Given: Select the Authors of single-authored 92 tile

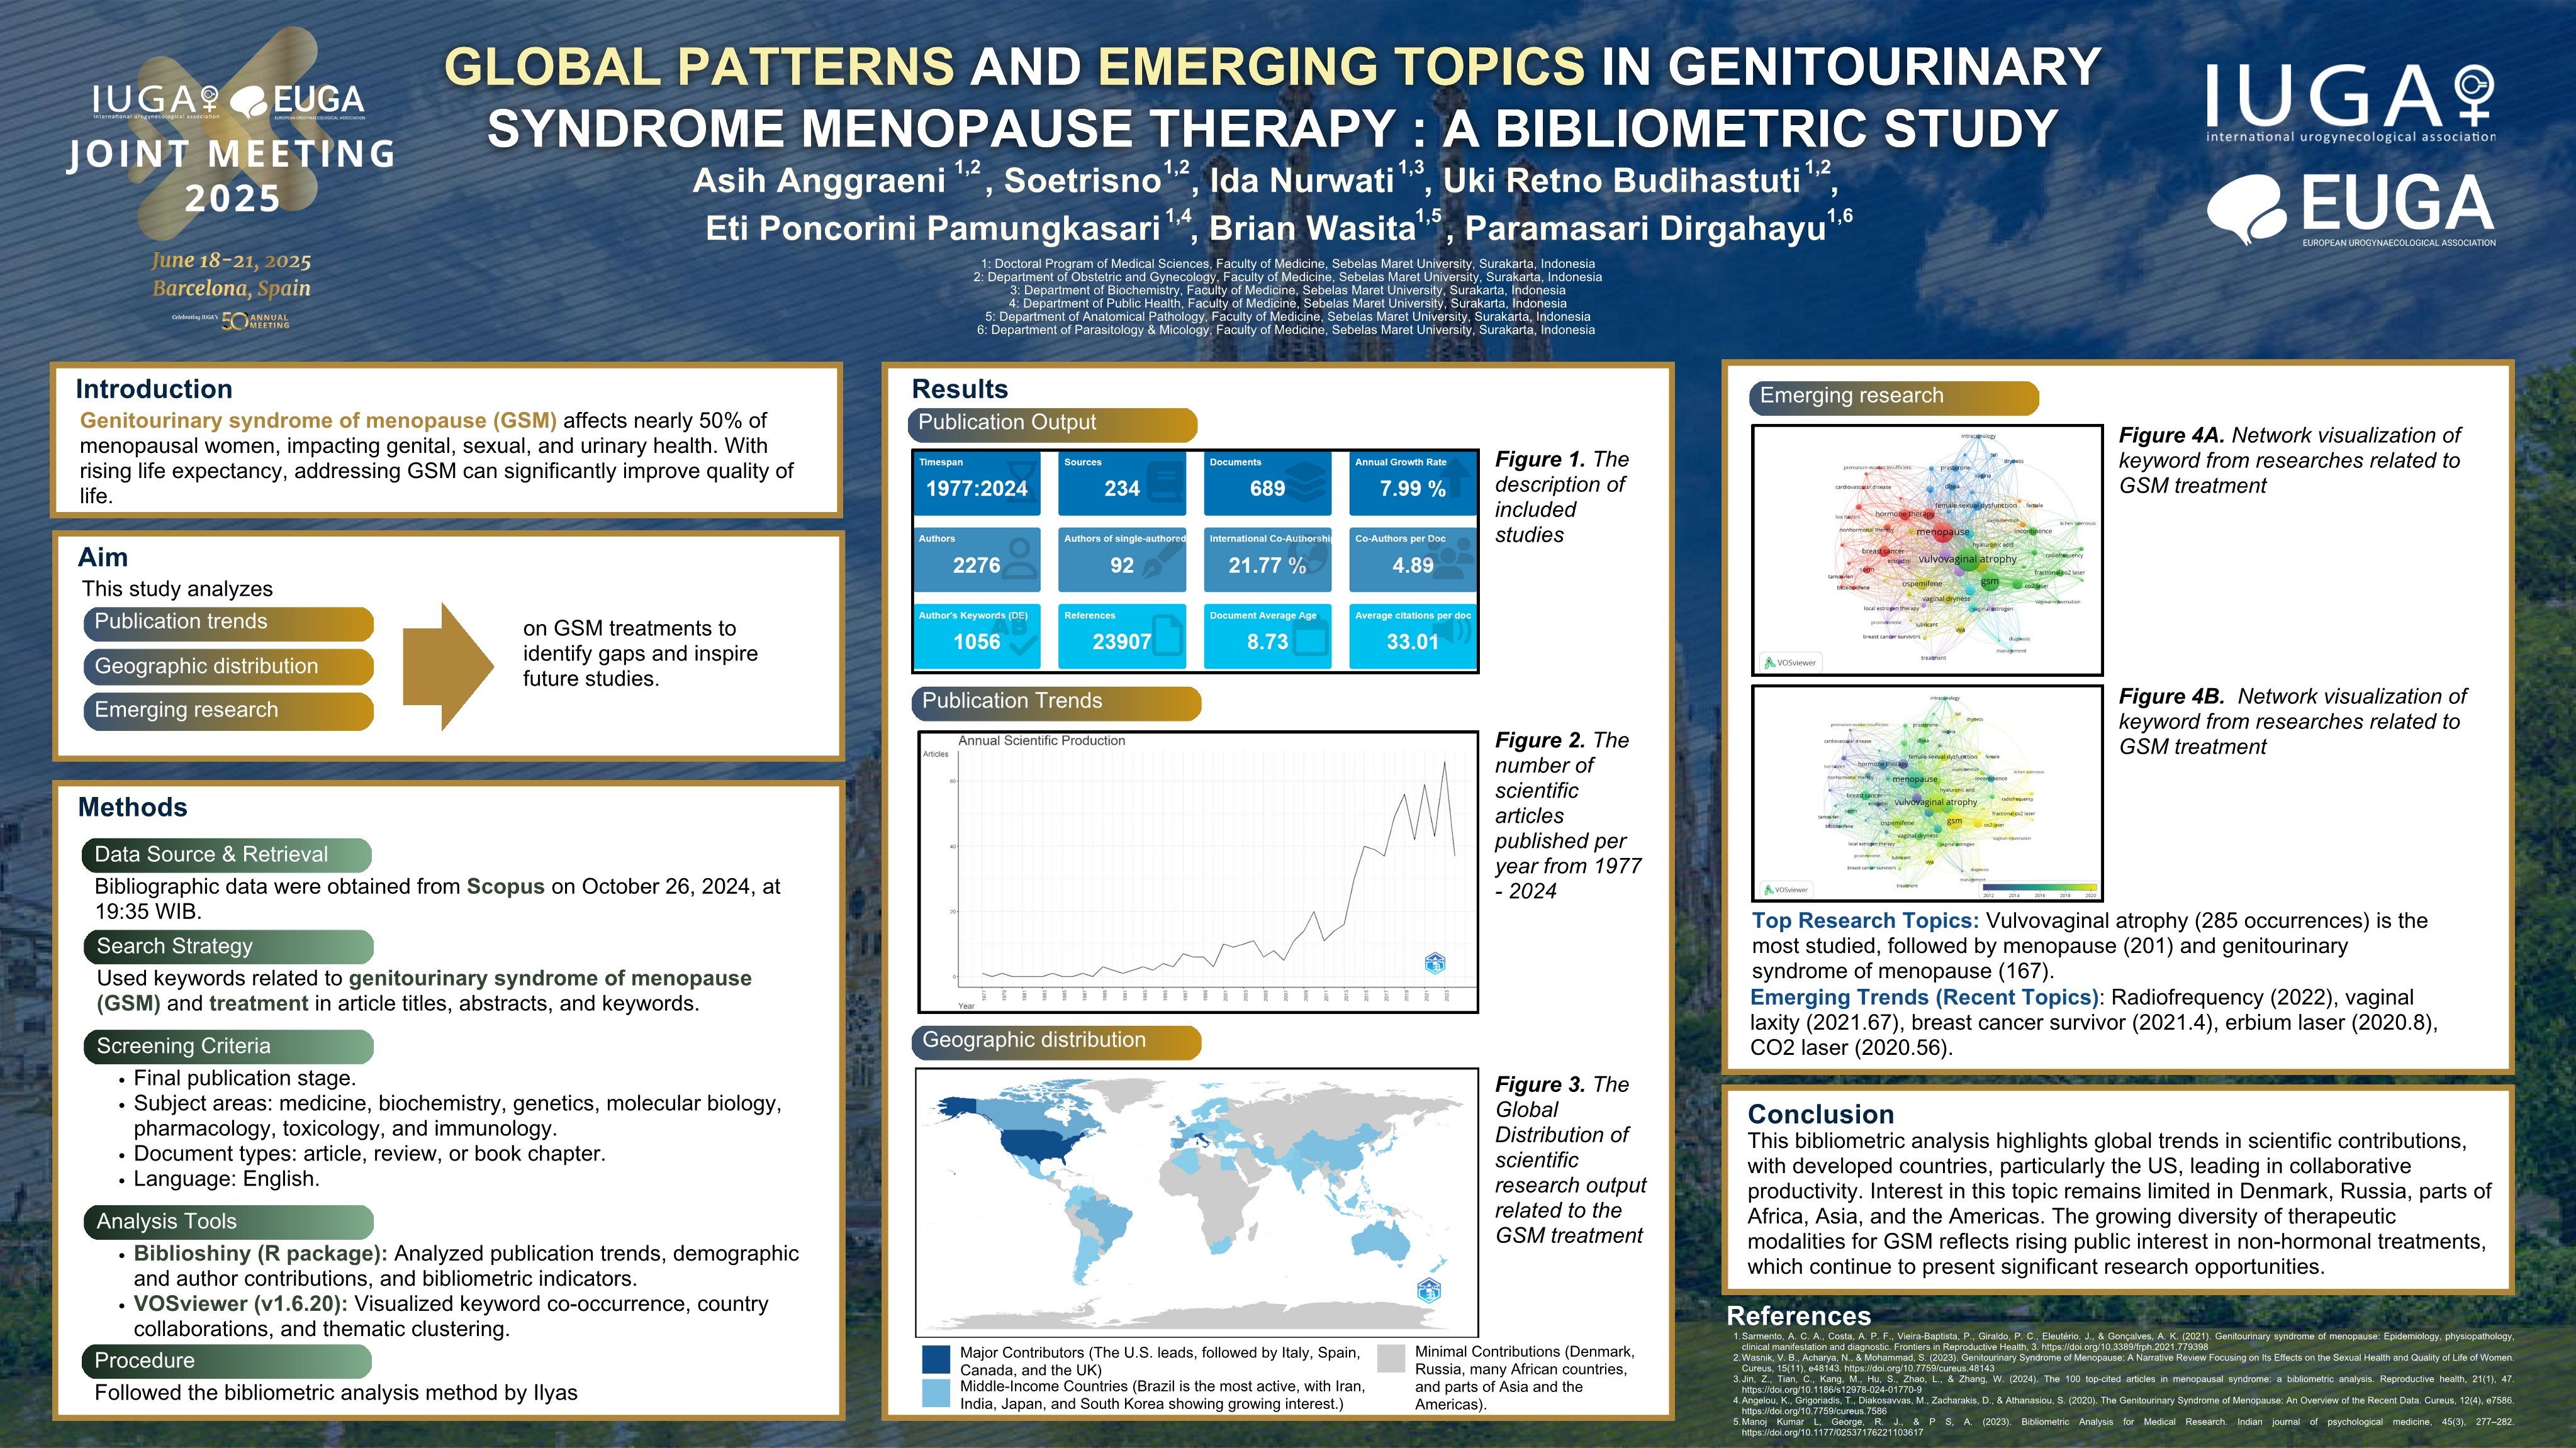Looking at the screenshot, I should 1122,560.
